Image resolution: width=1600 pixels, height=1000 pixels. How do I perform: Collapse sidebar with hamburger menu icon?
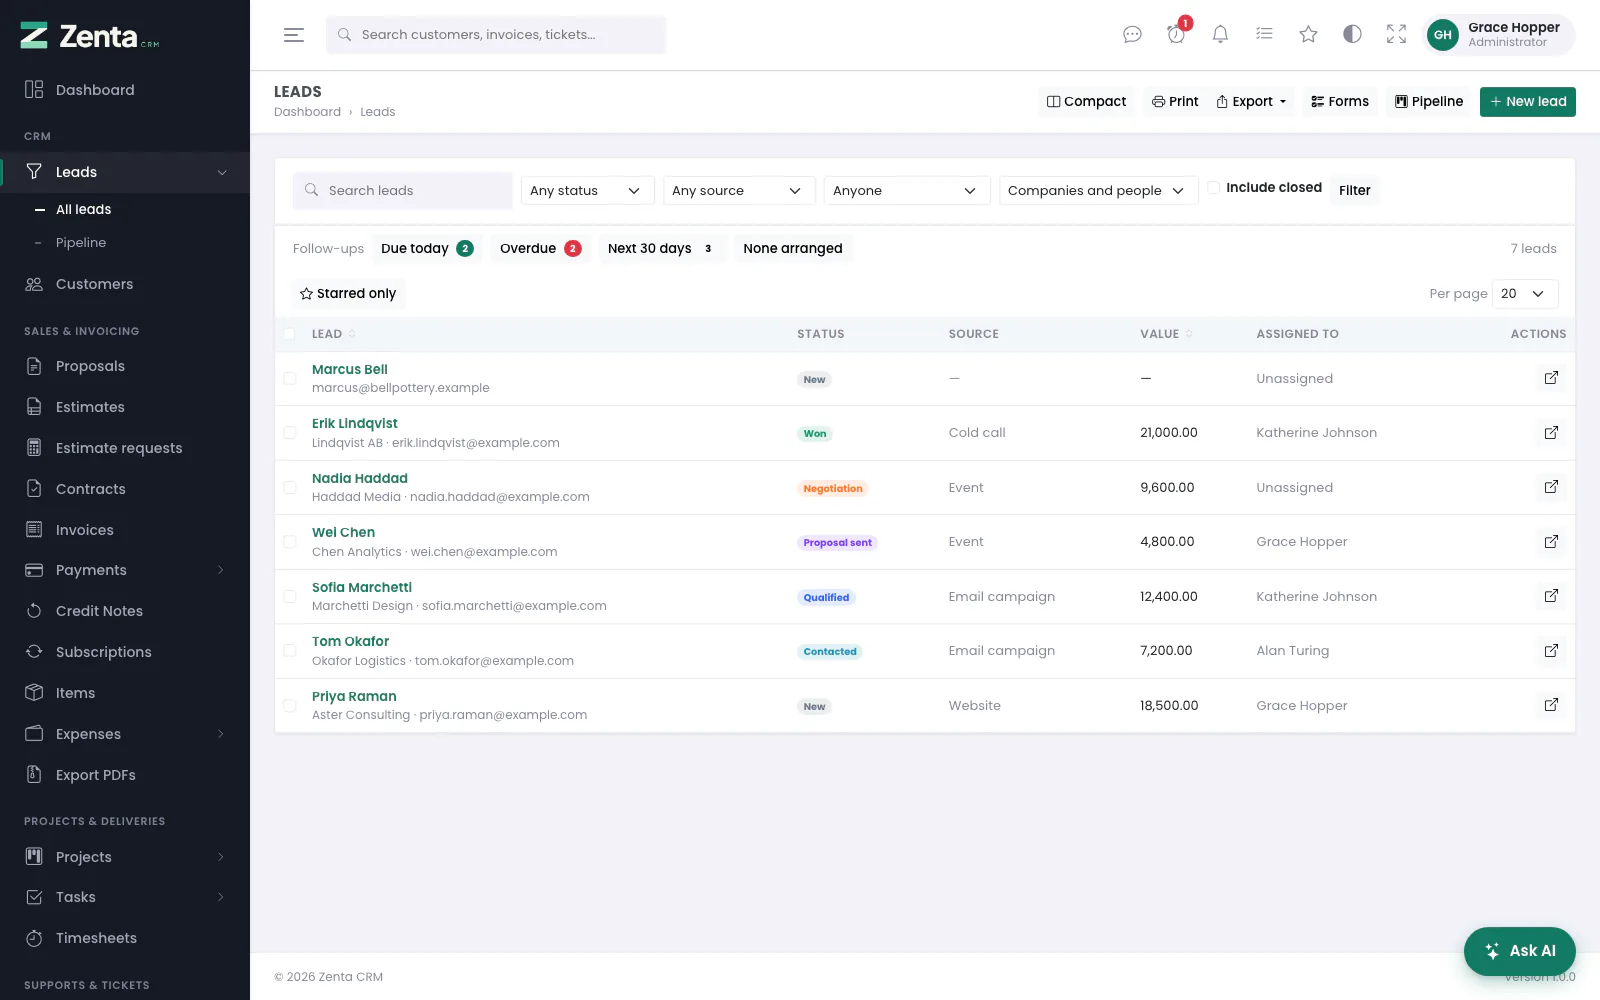[294, 35]
